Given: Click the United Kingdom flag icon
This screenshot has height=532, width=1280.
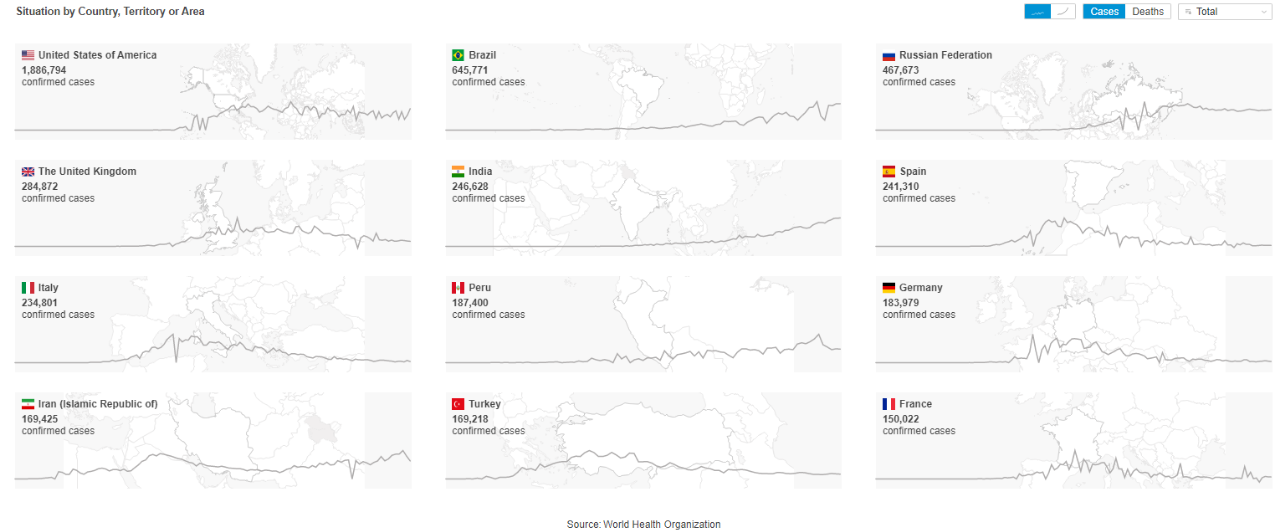Looking at the screenshot, I should 28,172.
